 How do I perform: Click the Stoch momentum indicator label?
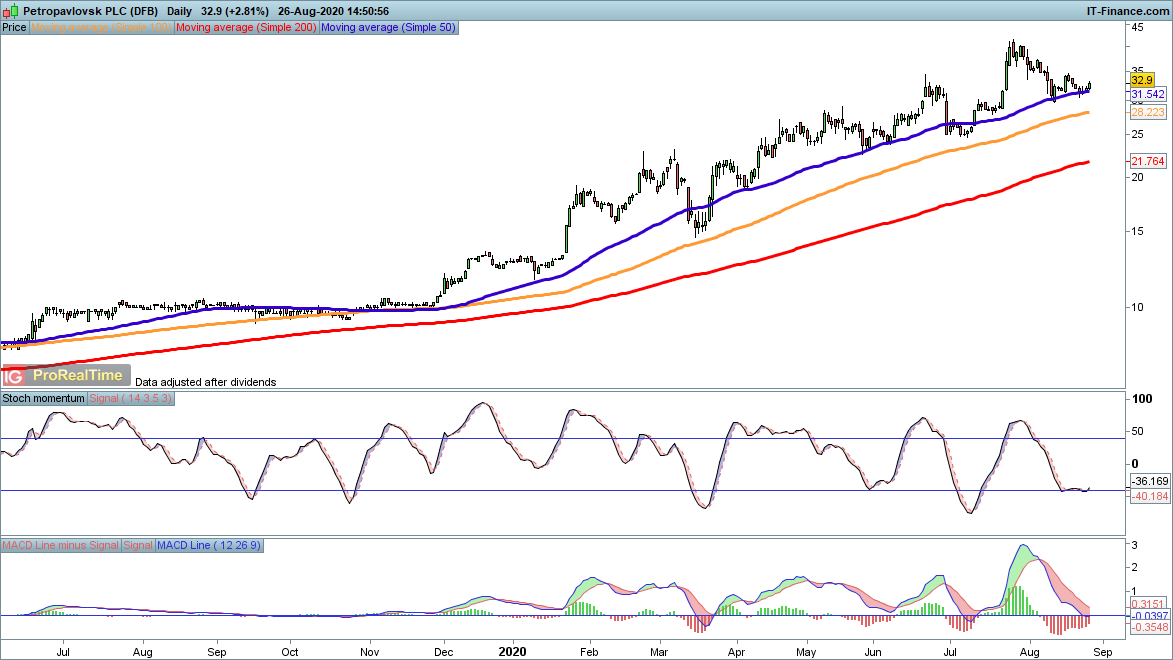(44, 398)
